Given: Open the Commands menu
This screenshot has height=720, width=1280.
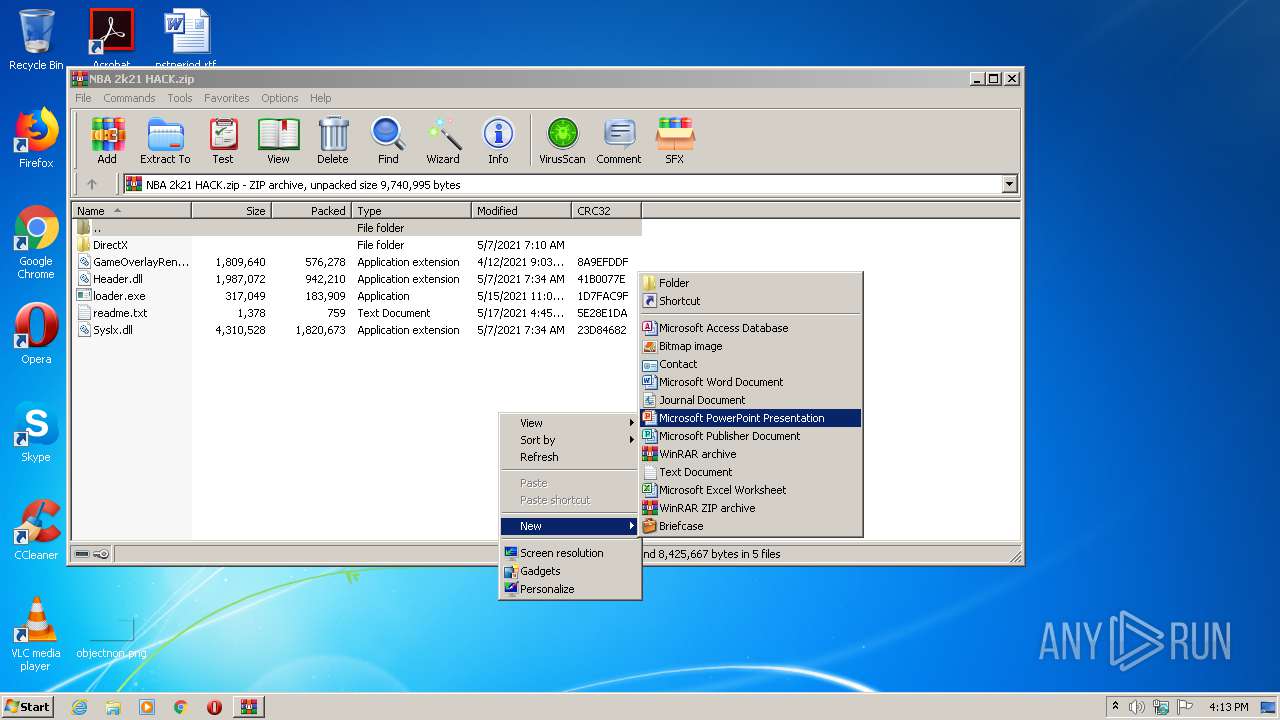Looking at the screenshot, I should click(129, 98).
